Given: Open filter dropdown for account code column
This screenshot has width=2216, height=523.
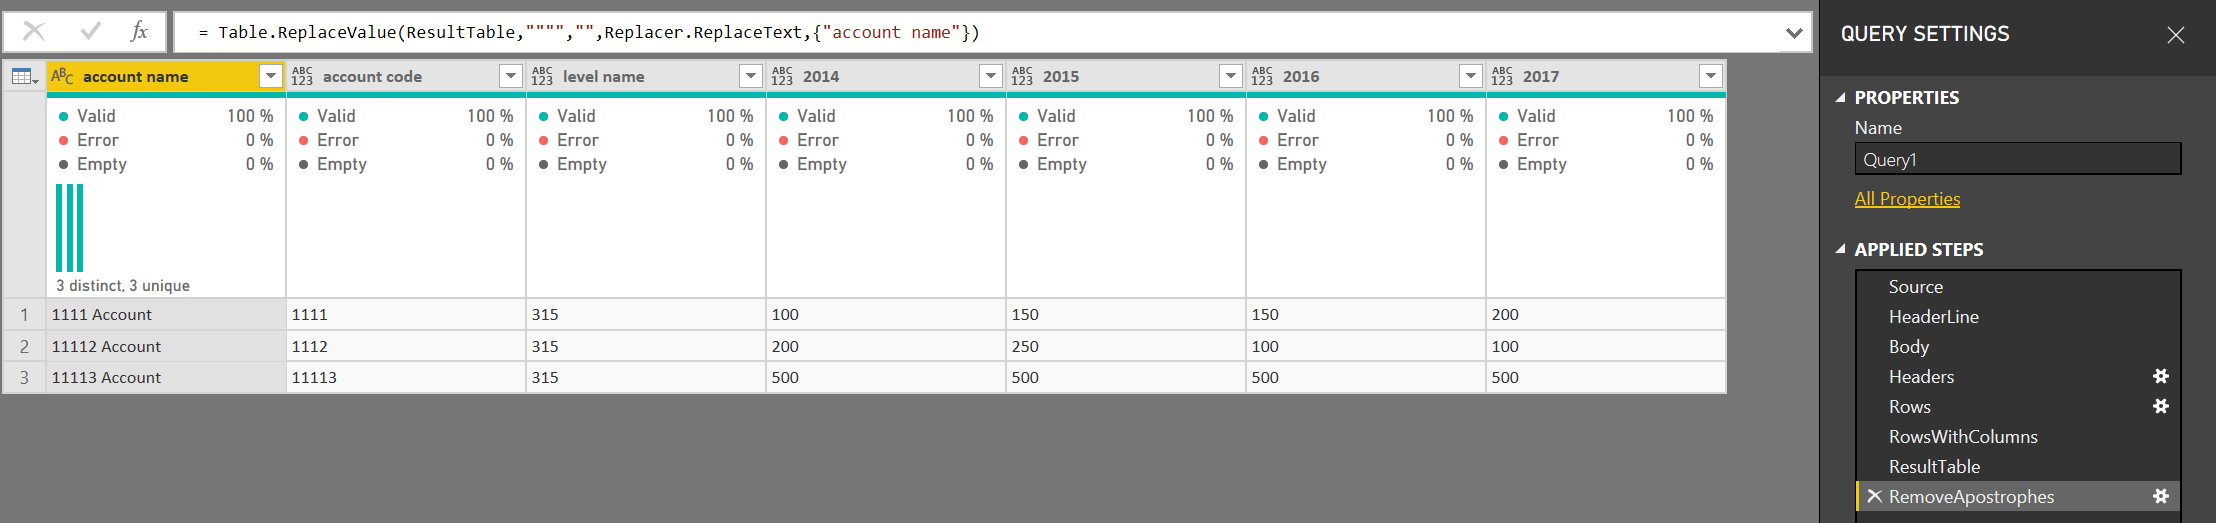Looking at the screenshot, I should coord(511,76).
